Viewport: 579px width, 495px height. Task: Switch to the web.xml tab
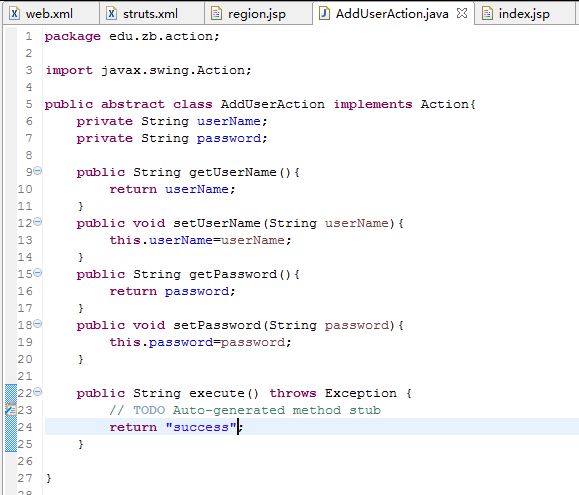[x=49, y=14]
